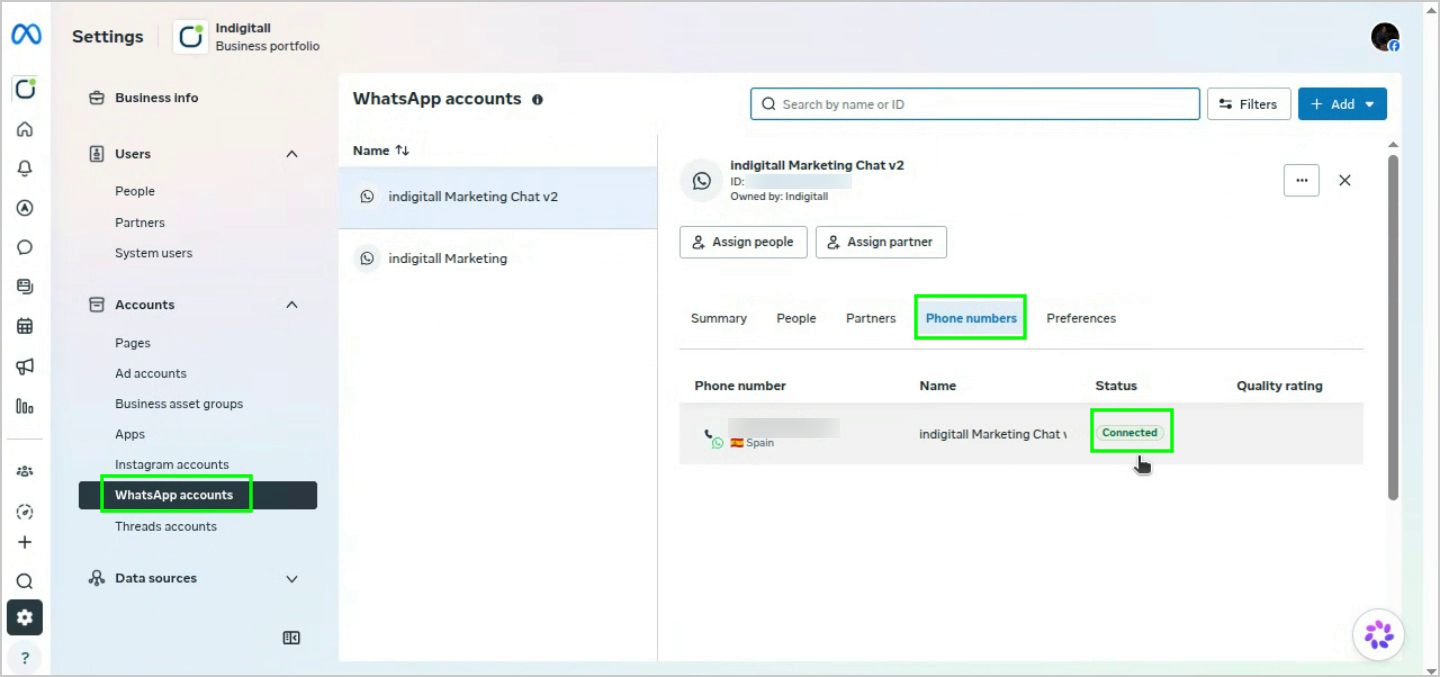
Task: Open System users in sidebar
Action: (x=154, y=253)
